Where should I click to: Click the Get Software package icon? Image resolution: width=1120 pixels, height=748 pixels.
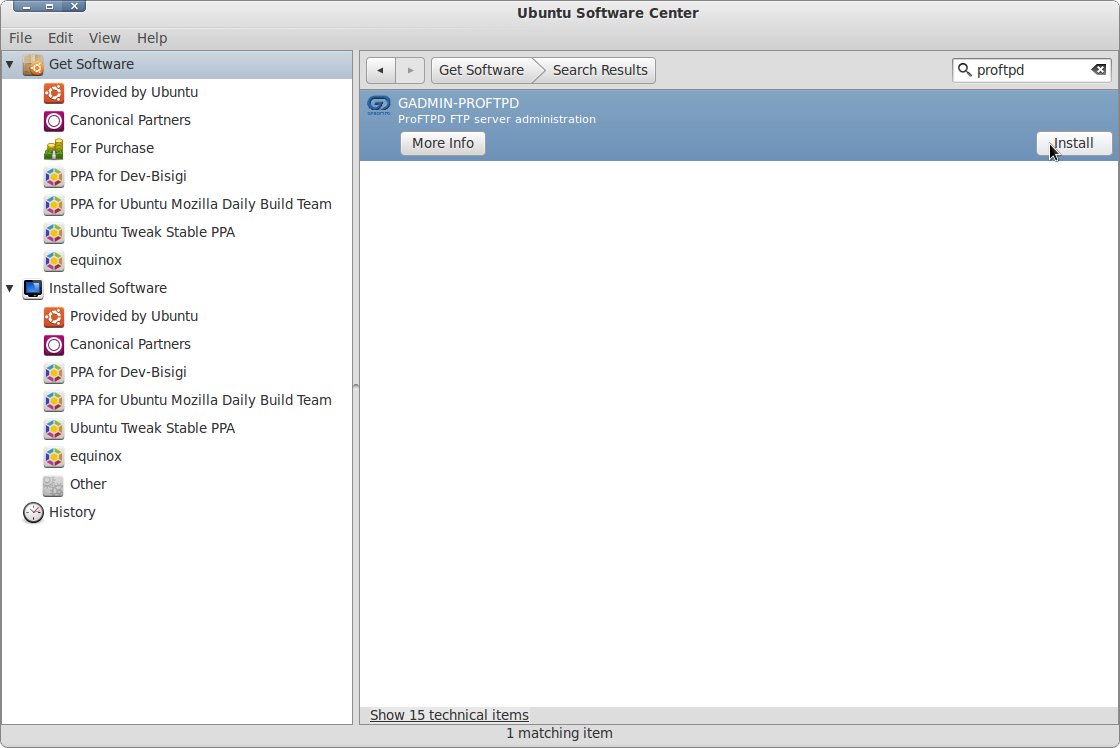pyautogui.click(x=33, y=64)
